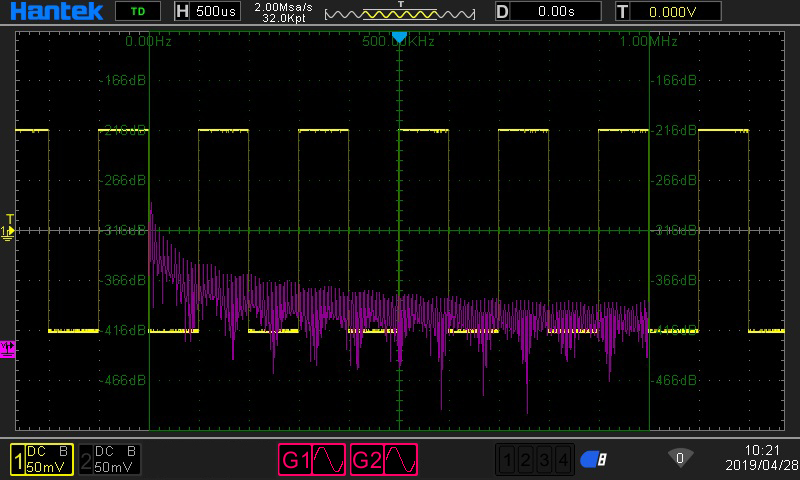Open channel 1 DC 50mV settings
This screenshot has height=480, width=800.
(42, 459)
